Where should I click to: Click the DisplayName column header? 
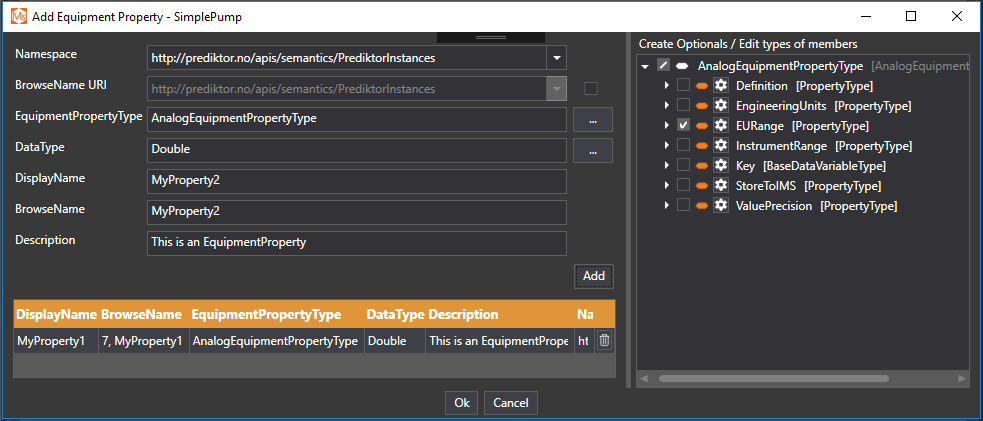[x=56, y=314]
